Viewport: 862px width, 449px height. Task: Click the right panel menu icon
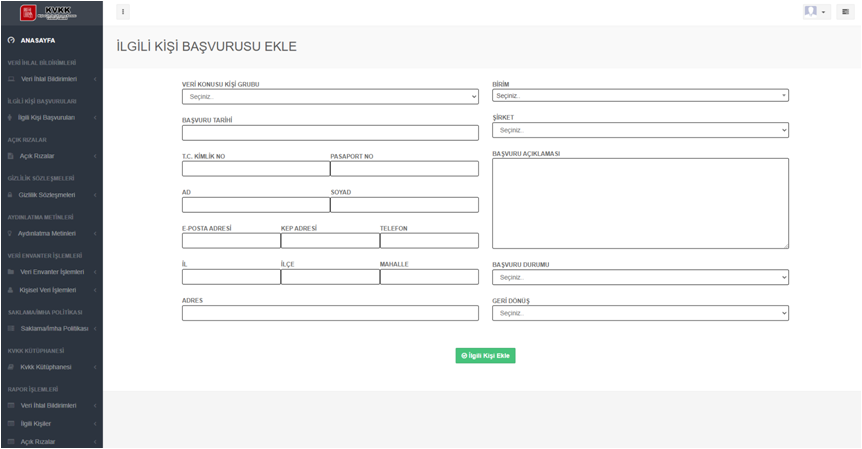pos(845,12)
